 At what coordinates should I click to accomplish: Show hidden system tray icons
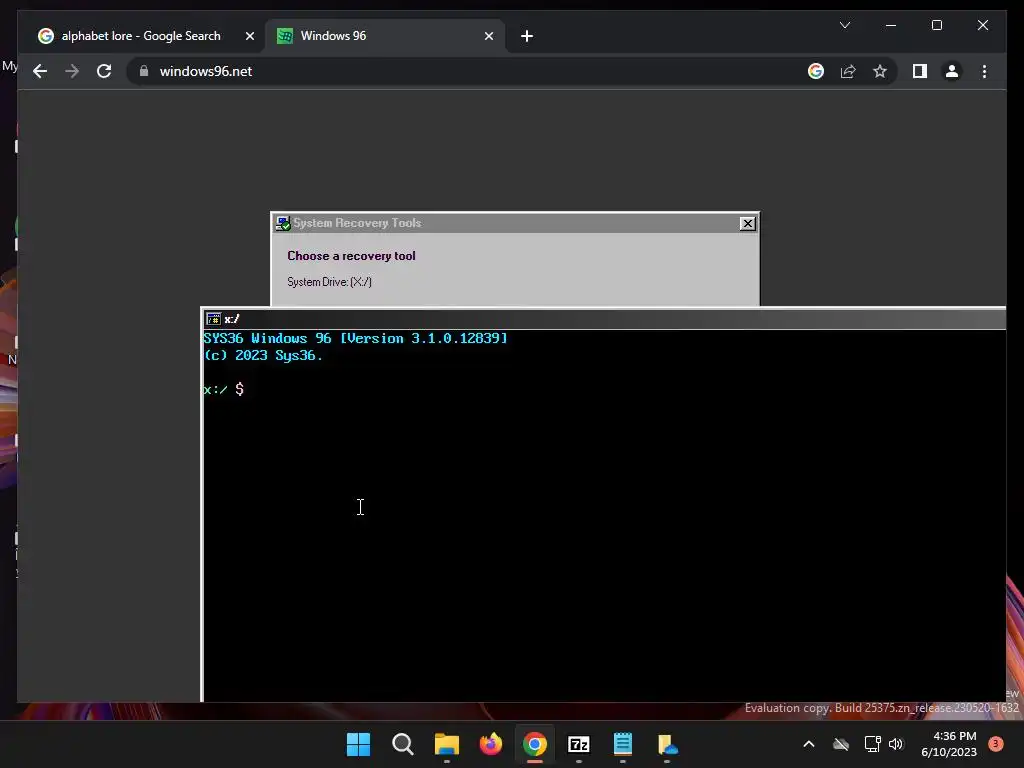(x=808, y=744)
